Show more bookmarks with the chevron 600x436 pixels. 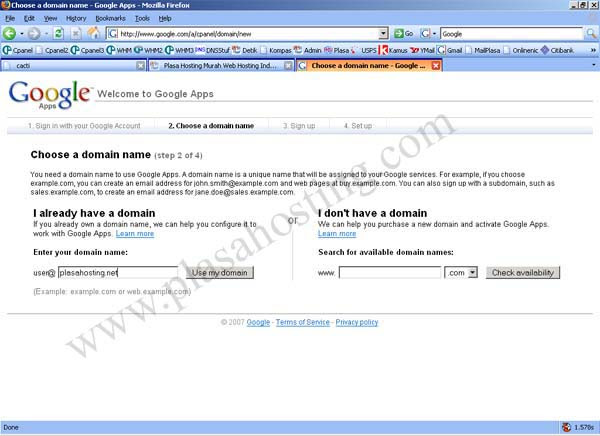coord(593,50)
